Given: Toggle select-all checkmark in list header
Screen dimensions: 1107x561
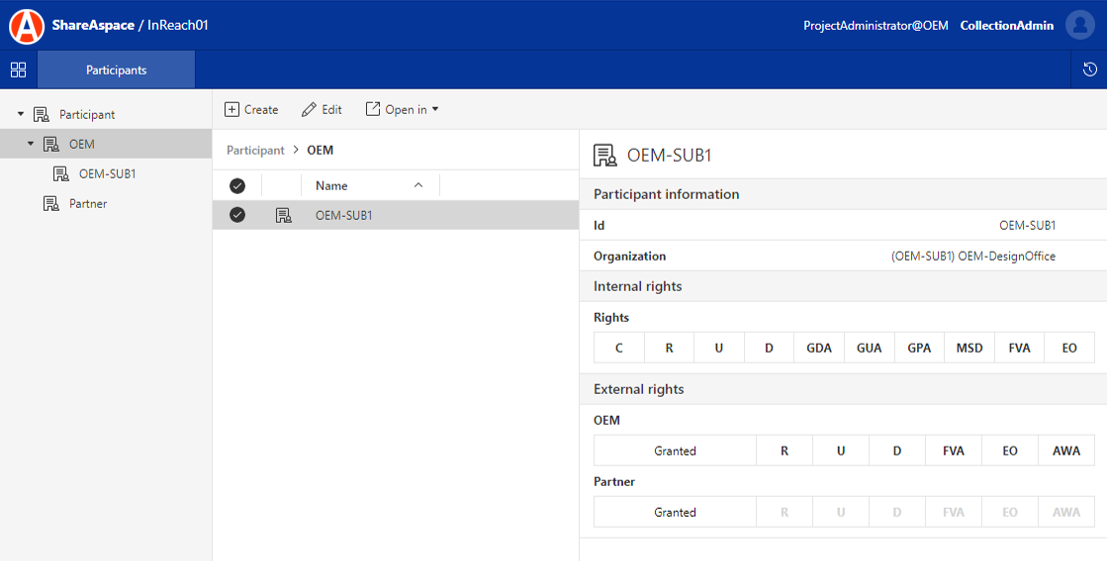Looking at the screenshot, I should coord(237,186).
